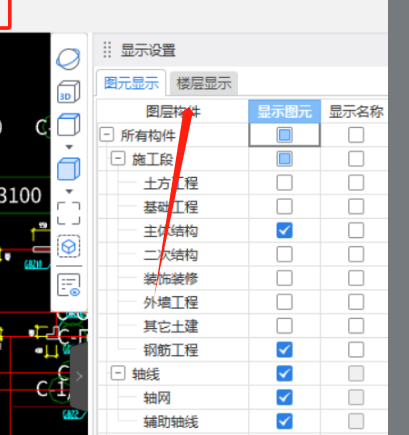
Task: Enable 显示图元 for 装饰装修
Action: click(284, 278)
